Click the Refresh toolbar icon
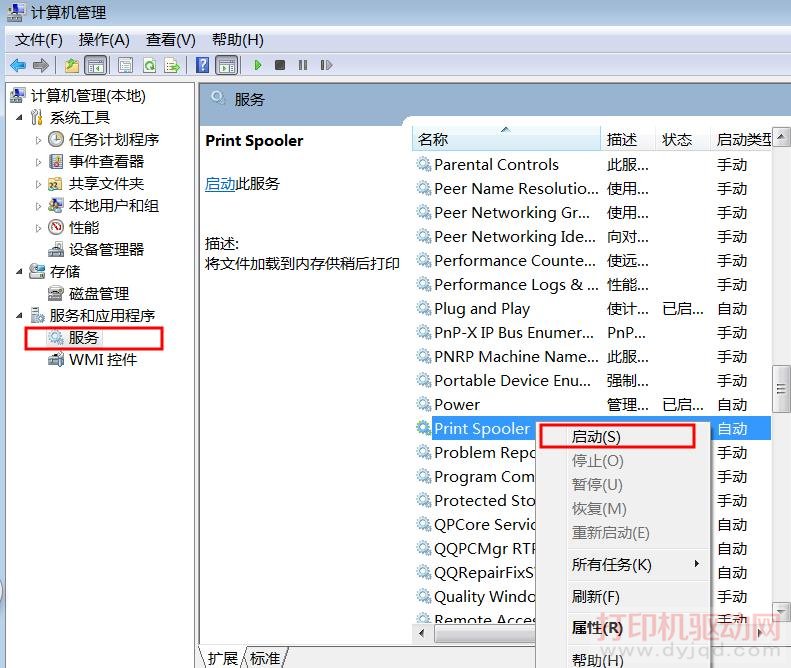The image size is (791, 668). click(149, 65)
